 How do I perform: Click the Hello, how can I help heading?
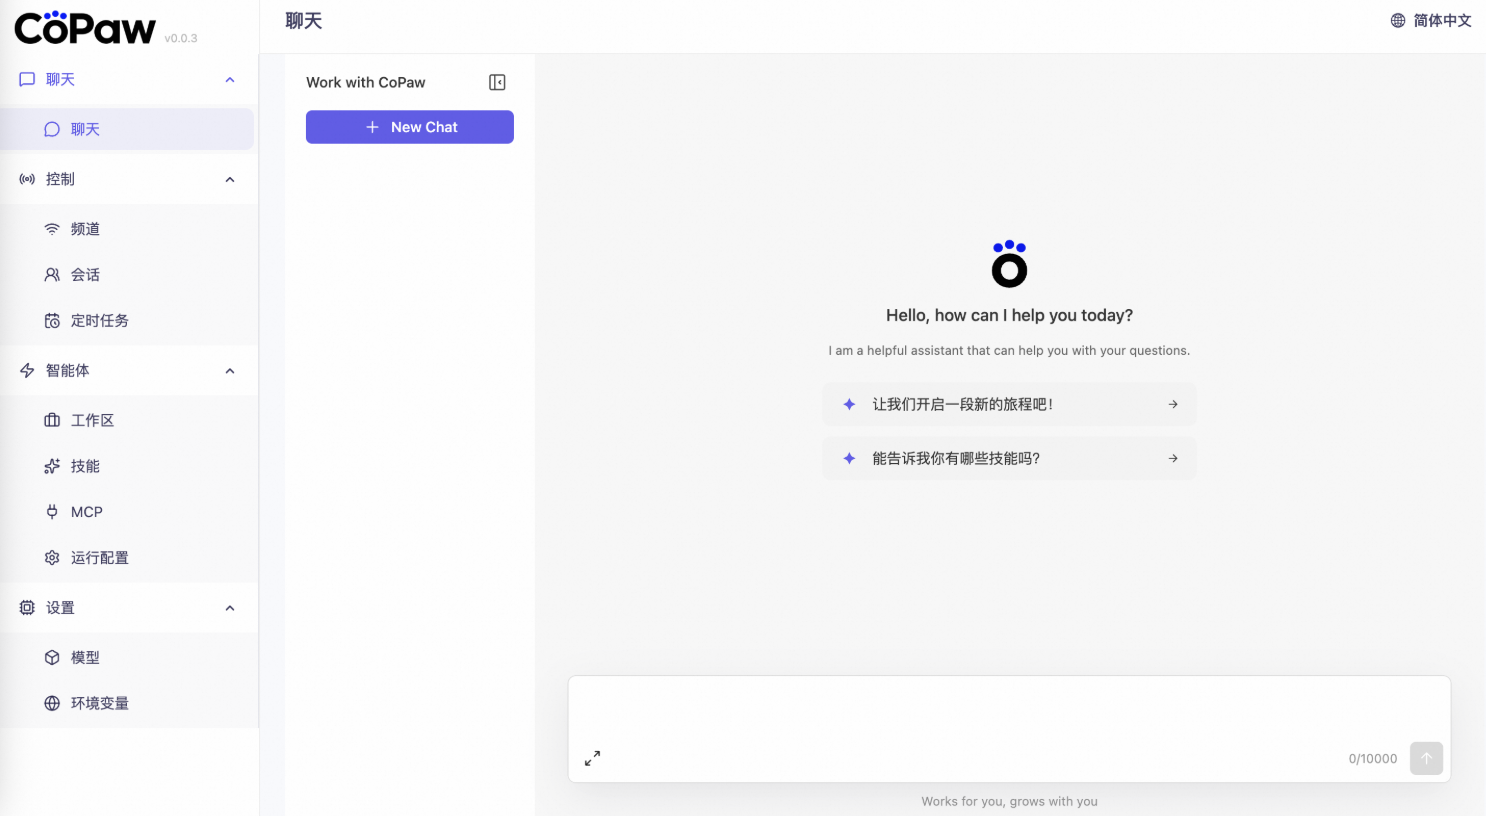click(x=1009, y=315)
